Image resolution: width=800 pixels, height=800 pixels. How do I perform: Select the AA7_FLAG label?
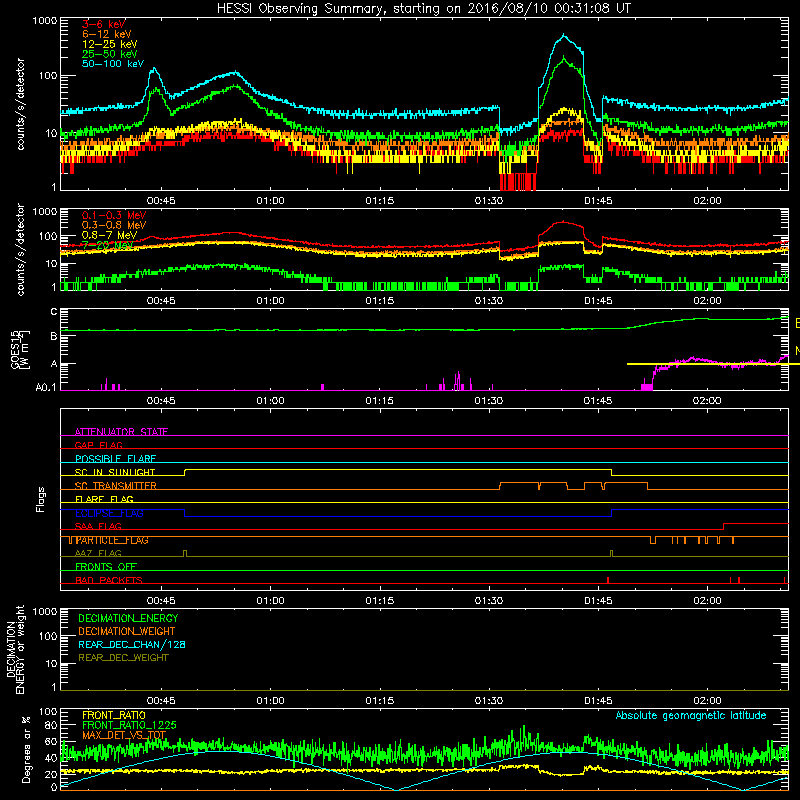point(98,553)
